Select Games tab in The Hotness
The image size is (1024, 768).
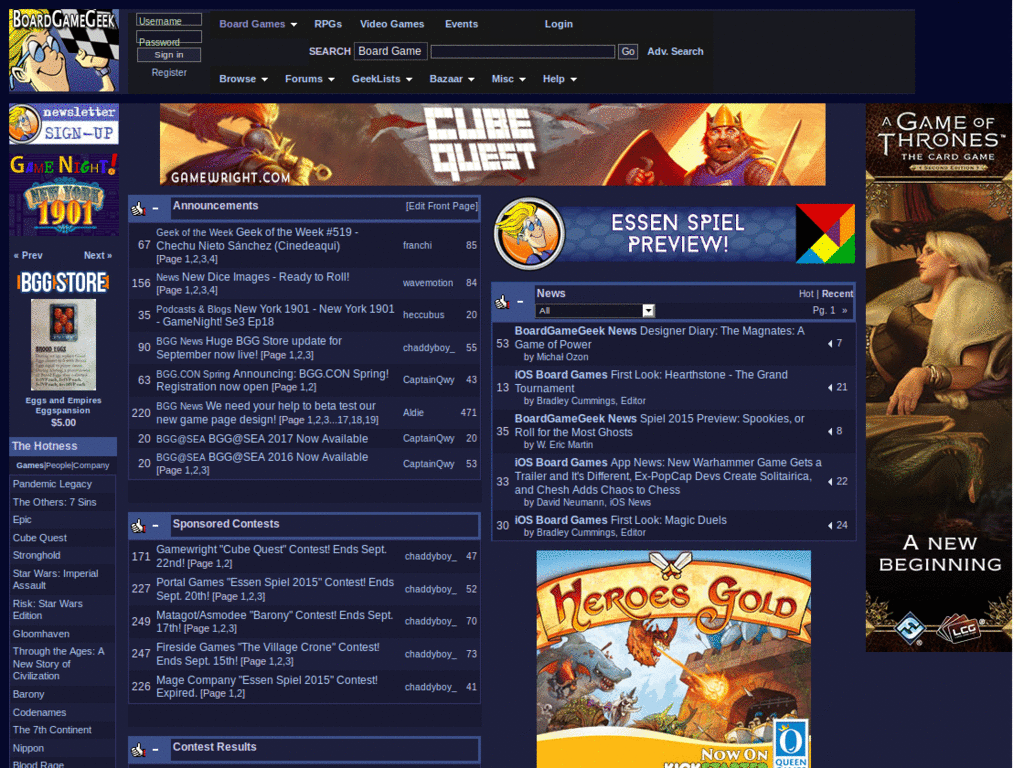point(30,466)
